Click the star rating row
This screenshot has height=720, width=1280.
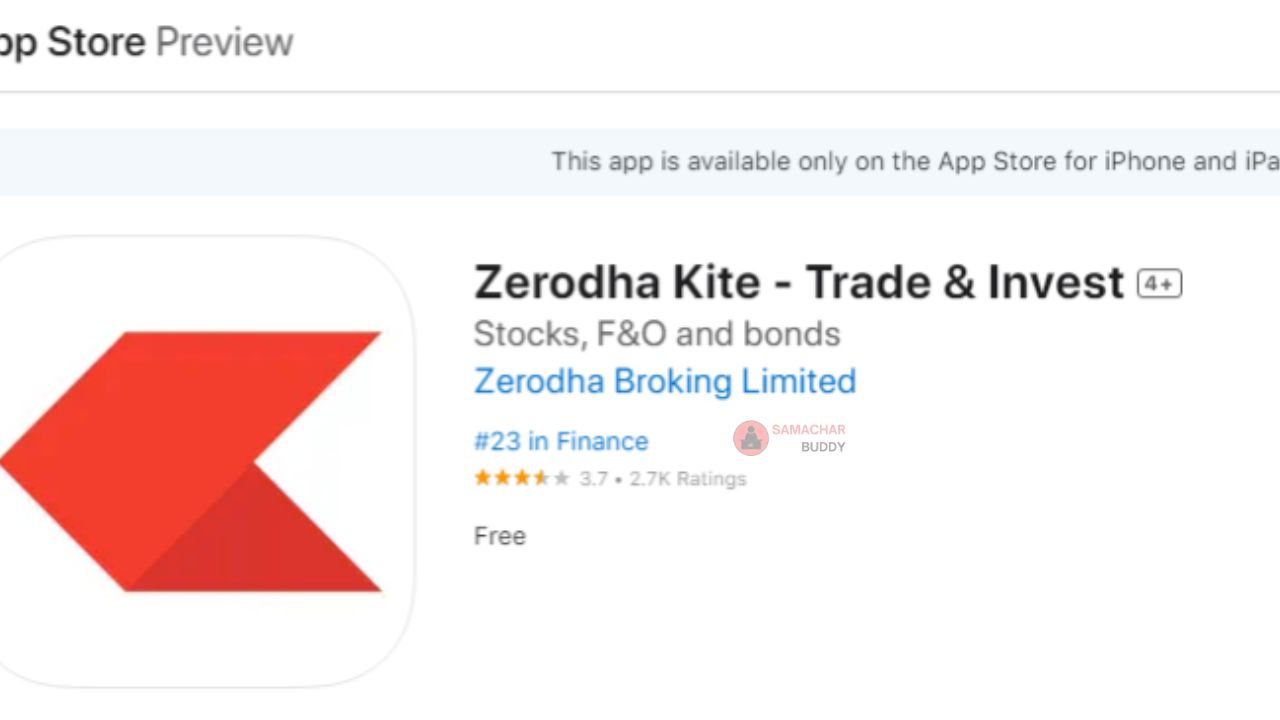pos(520,478)
